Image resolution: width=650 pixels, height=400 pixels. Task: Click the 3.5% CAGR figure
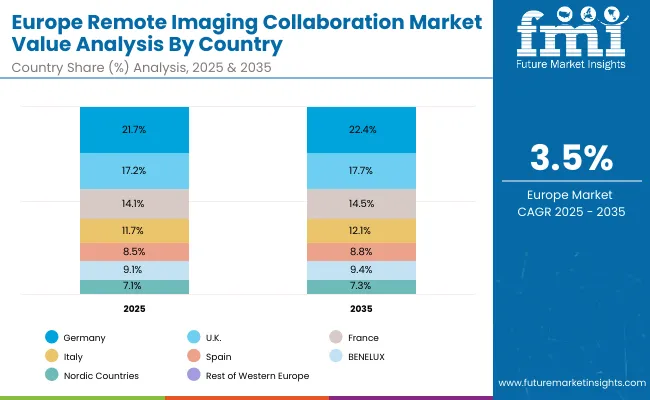pyautogui.click(x=572, y=158)
